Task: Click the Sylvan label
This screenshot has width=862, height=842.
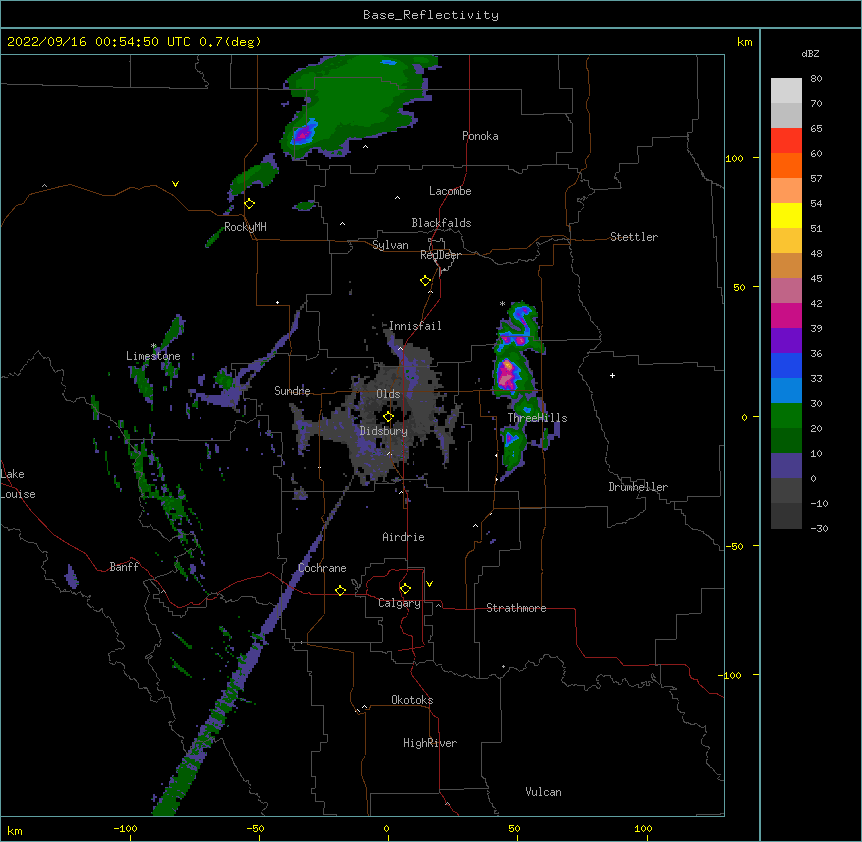Action: pyautogui.click(x=390, y=245)
